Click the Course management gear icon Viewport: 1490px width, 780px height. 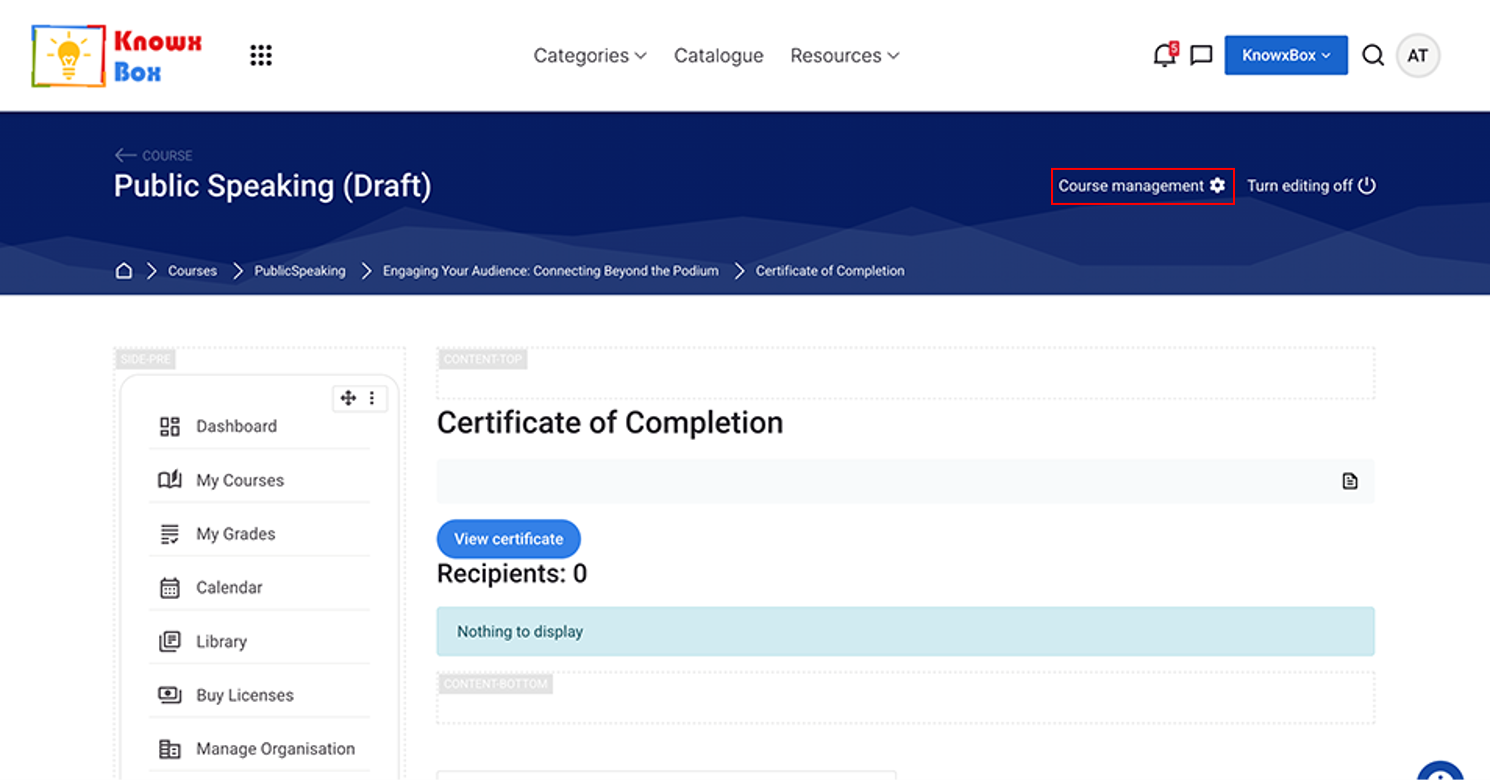1217,186
